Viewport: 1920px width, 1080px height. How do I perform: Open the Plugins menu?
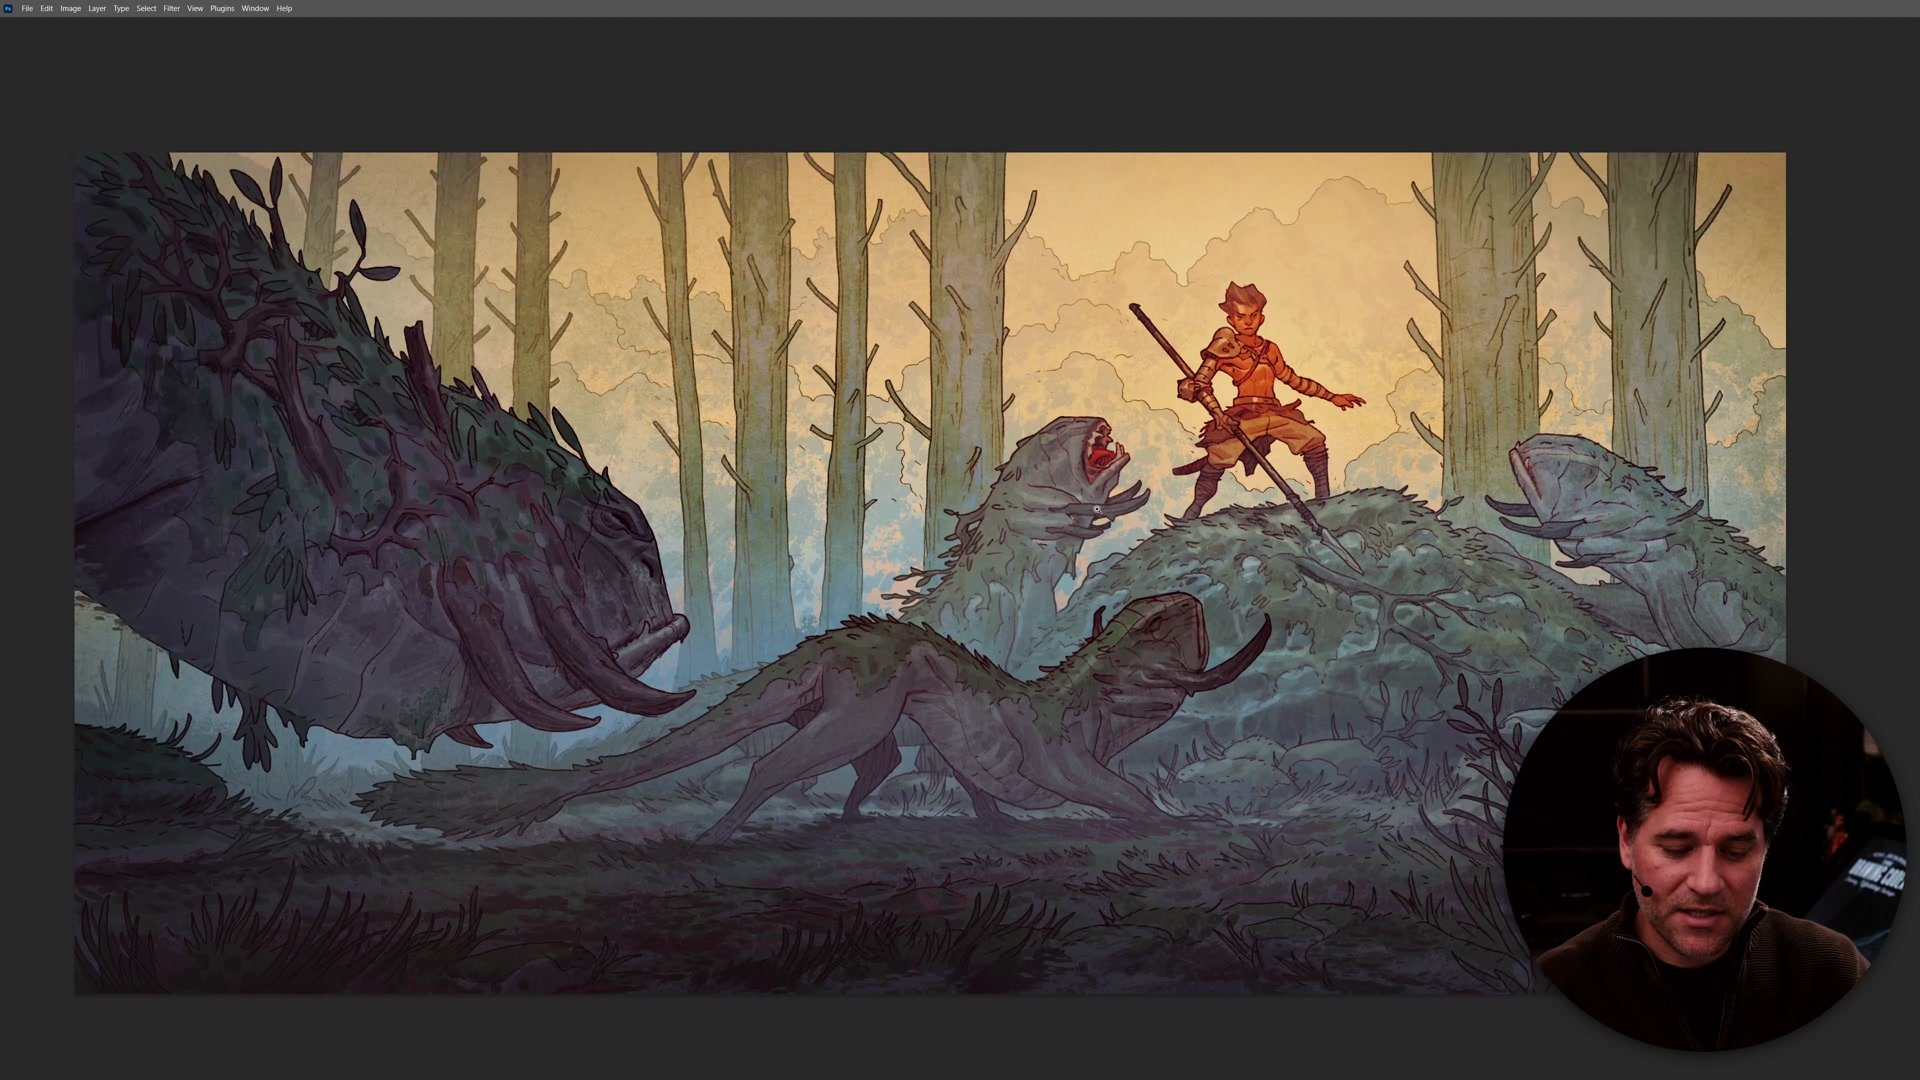[x=222, y=8]
